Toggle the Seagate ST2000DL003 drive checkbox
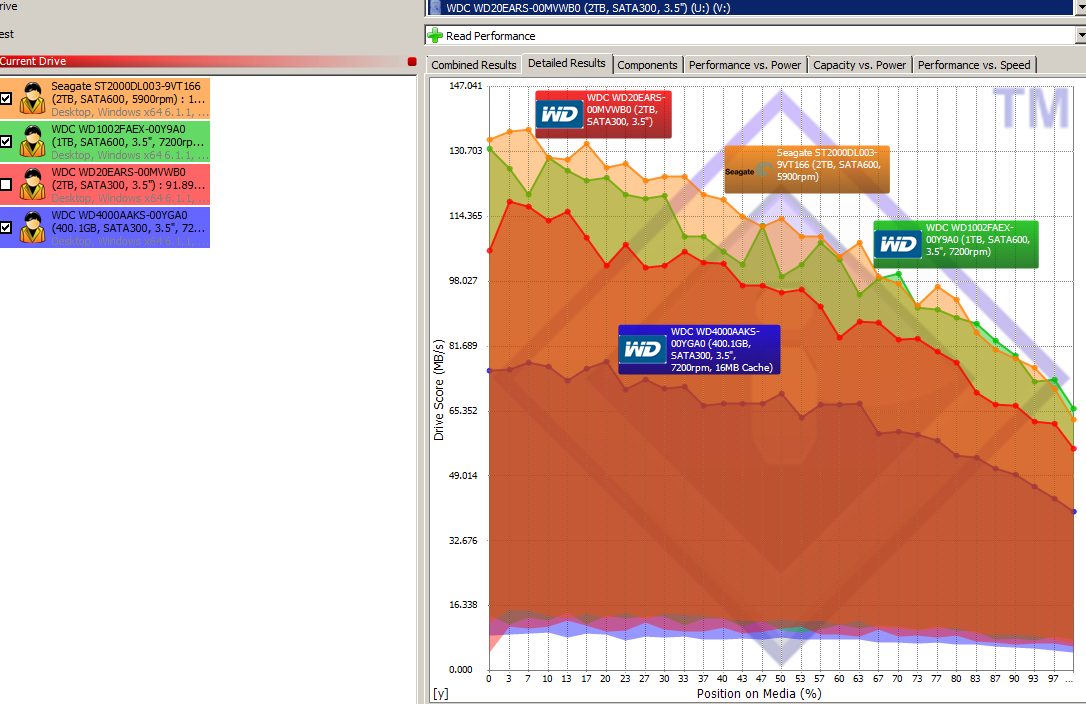This screenshot has width=1086, height=704. point(6,98)
